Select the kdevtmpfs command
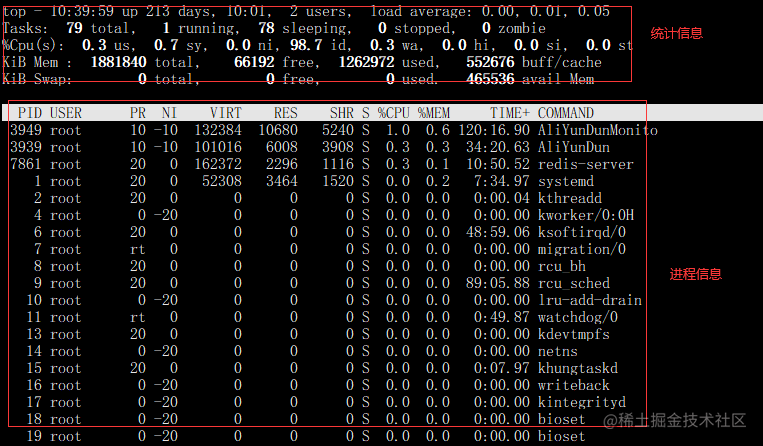 (573, 335)
